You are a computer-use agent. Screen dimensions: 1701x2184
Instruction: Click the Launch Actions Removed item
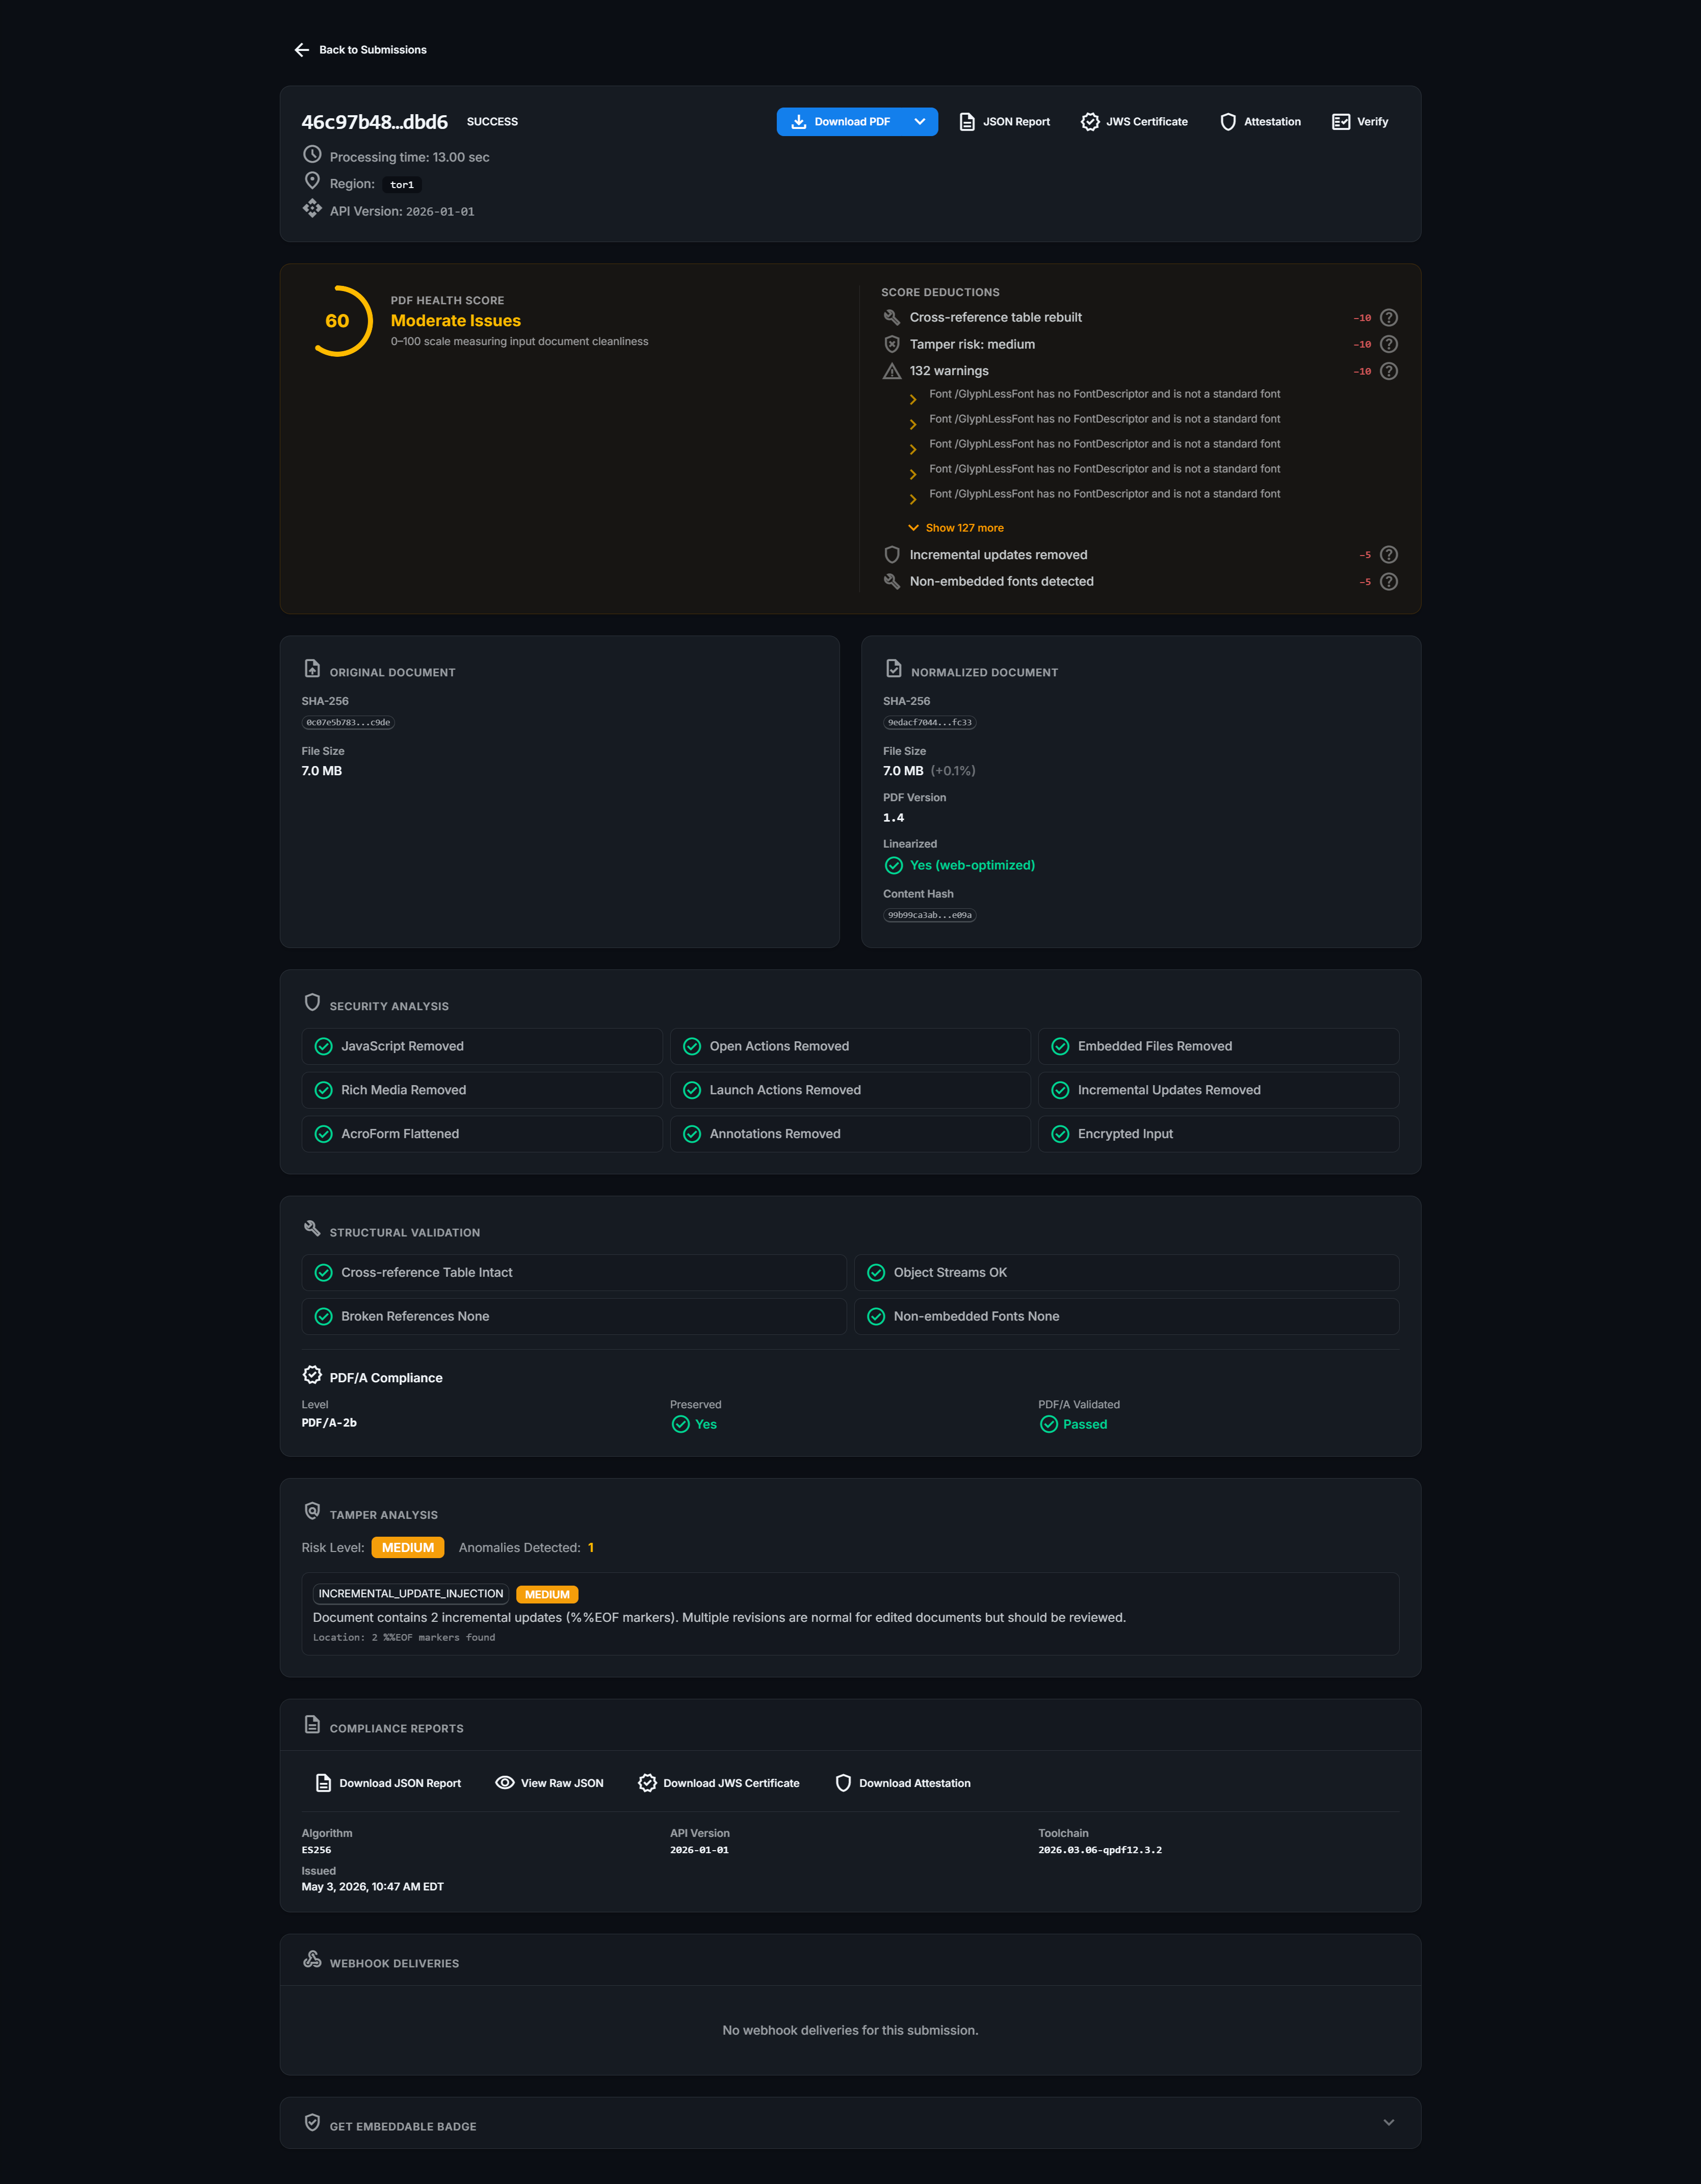coord(850,1091)
